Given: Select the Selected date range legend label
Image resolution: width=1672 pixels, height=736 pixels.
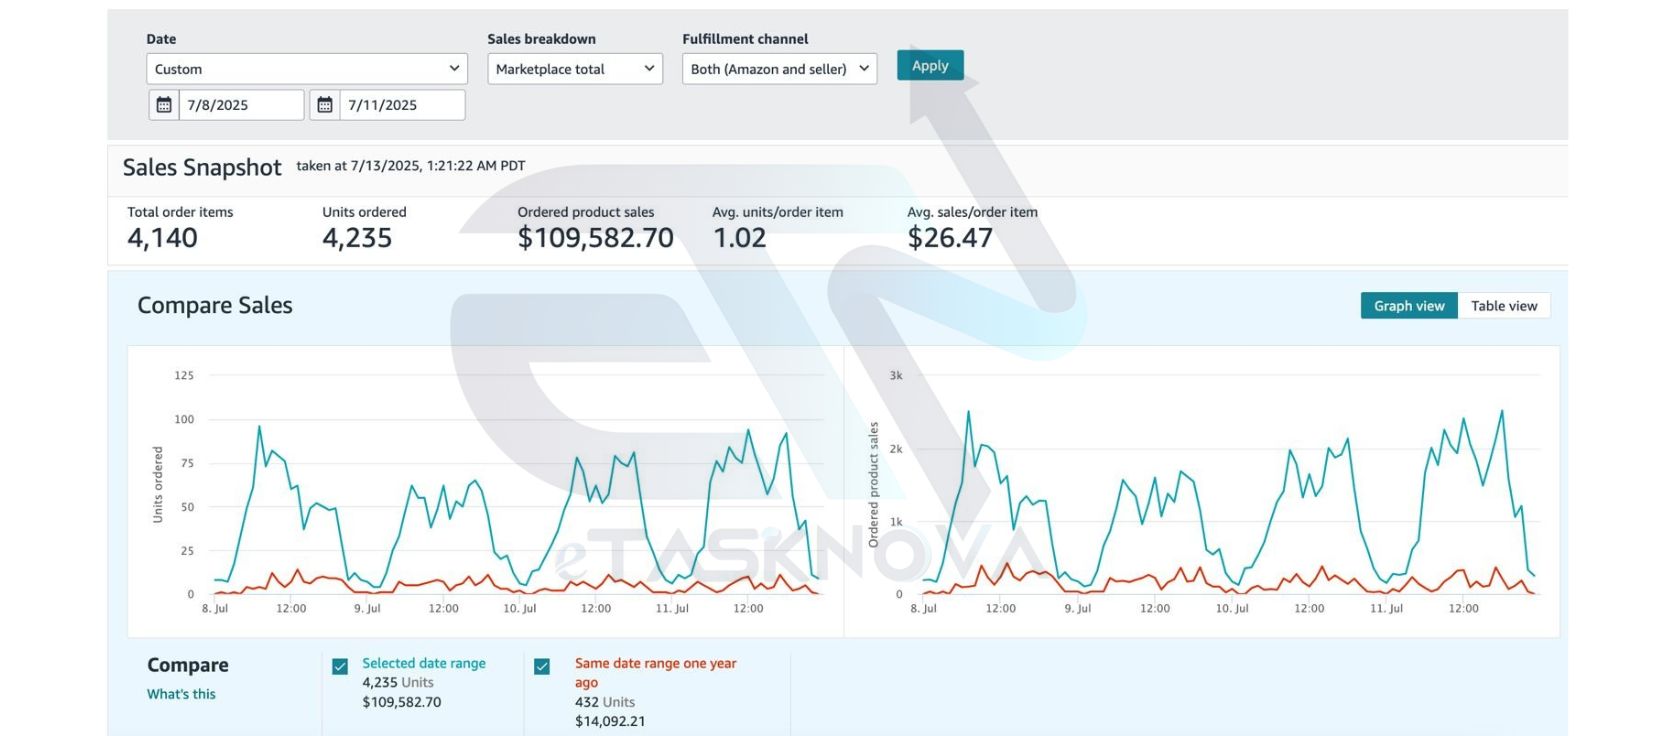Looking at the screenshot, I should coord(424,663).
